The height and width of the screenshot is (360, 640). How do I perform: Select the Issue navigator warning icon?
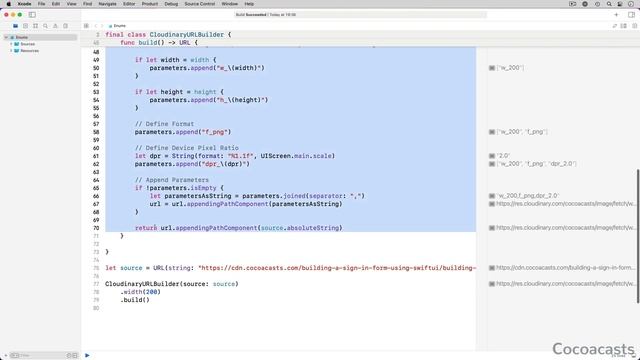click(56, 26)
